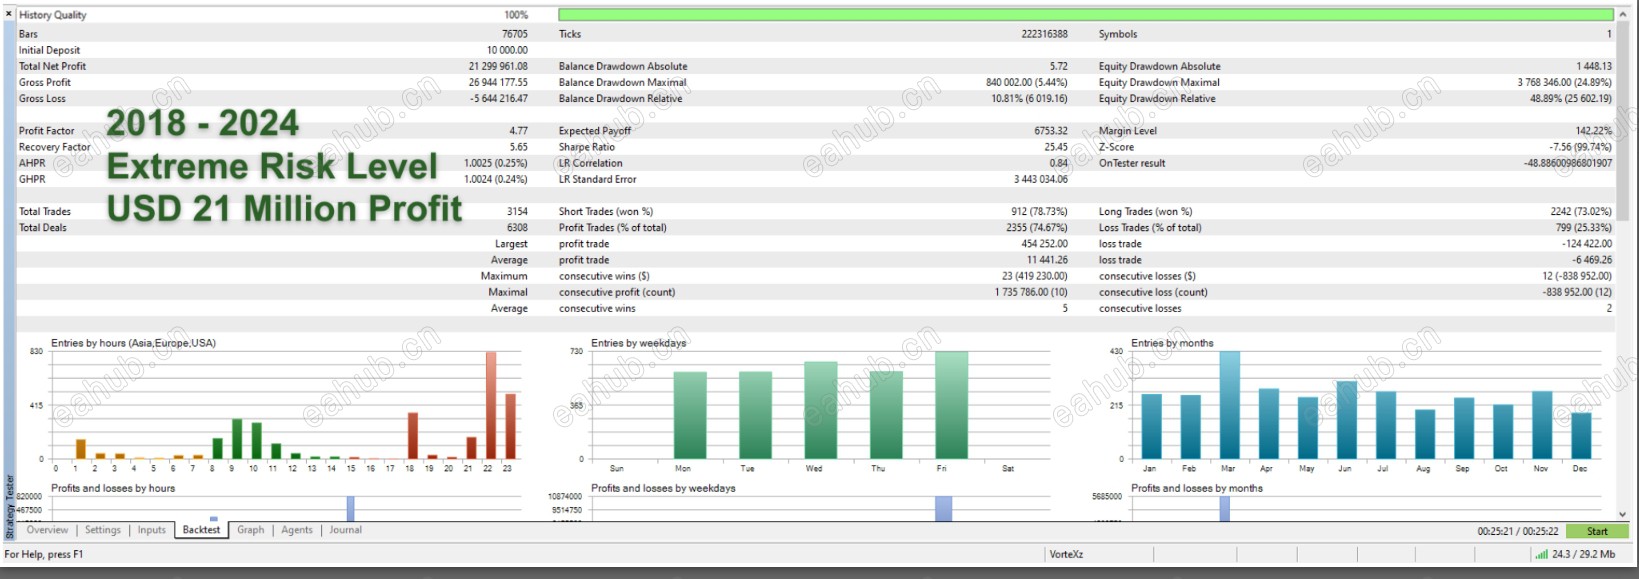Image resolution: width=1639 pixels, height=579 pixels.
Task: Select the History Quality label
Action: [x=52, y=15]
